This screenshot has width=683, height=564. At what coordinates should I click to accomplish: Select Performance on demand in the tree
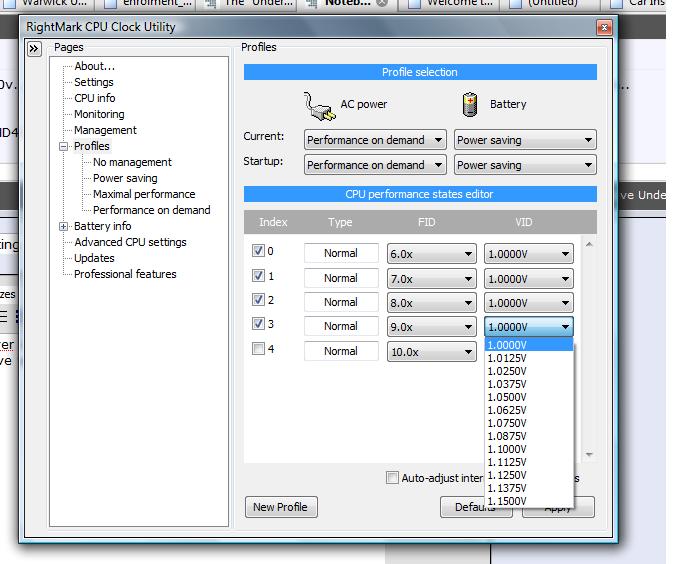pos(152,210)
